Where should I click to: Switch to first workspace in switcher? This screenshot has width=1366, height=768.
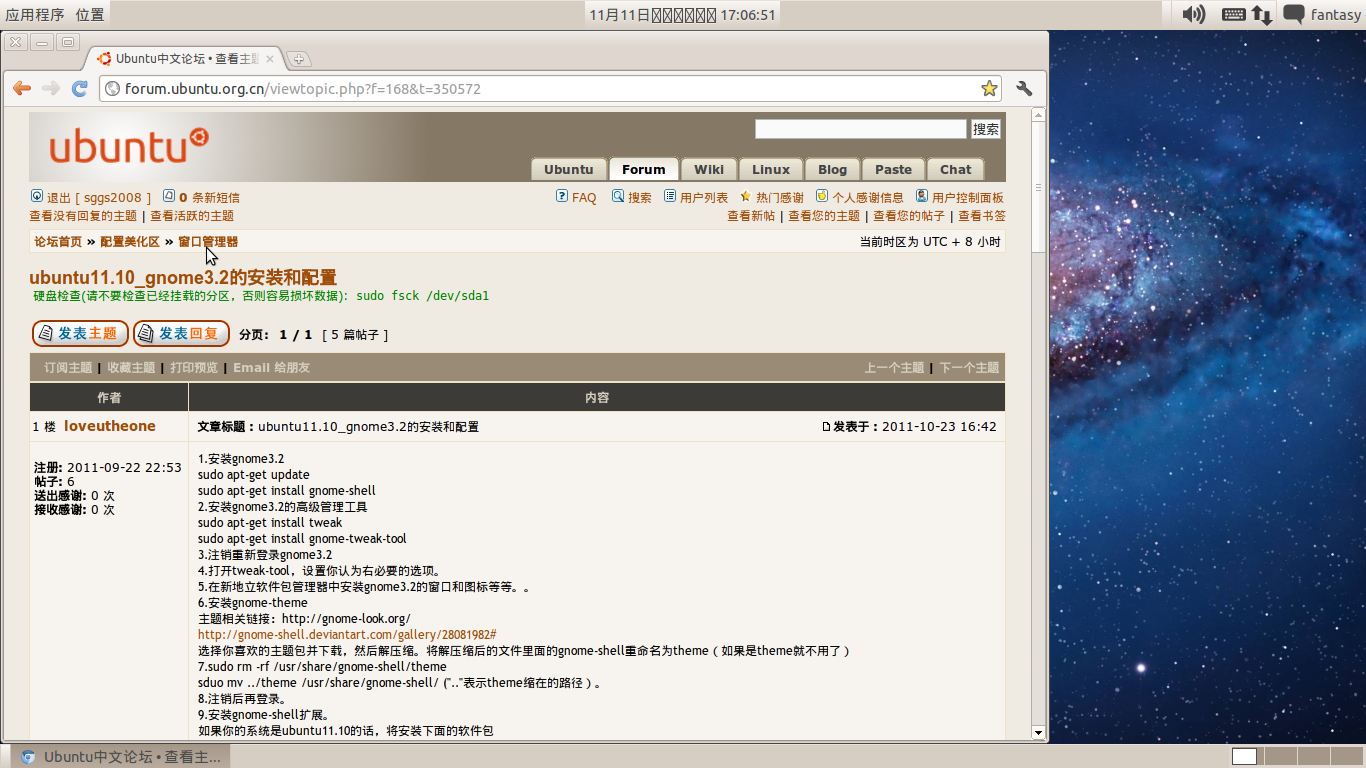click(1244, 756)
